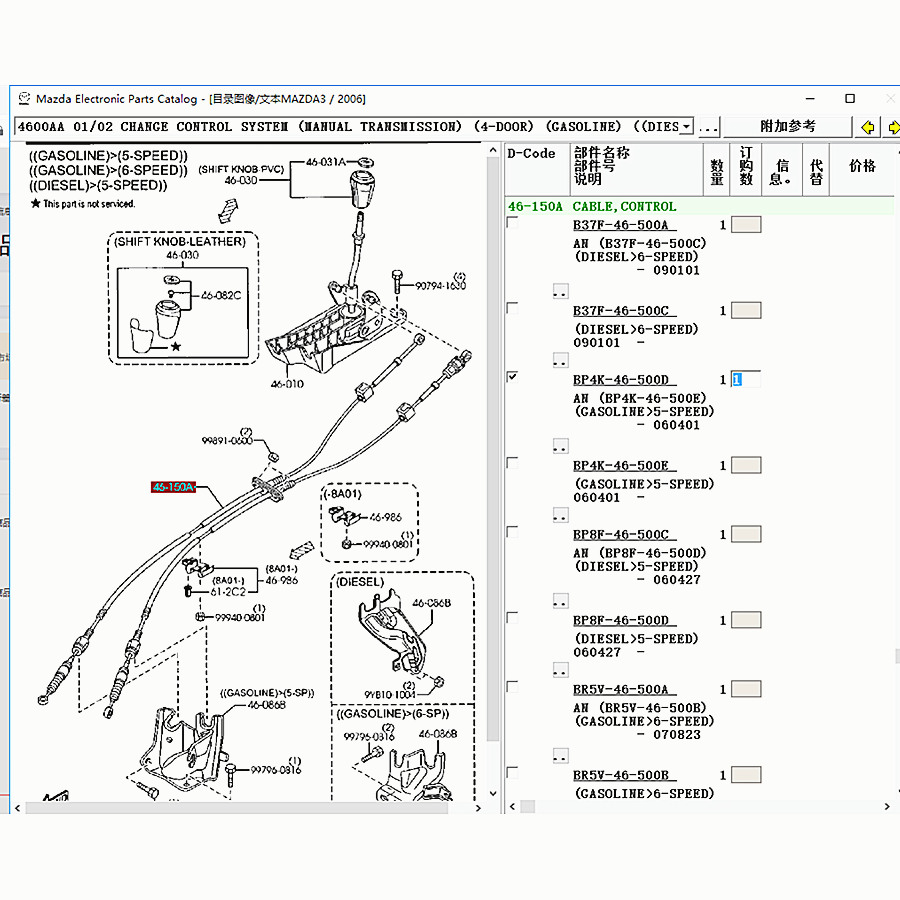900x900 pixels.
Task: Click diagram scrollbar down arrow
Action: 493,794
